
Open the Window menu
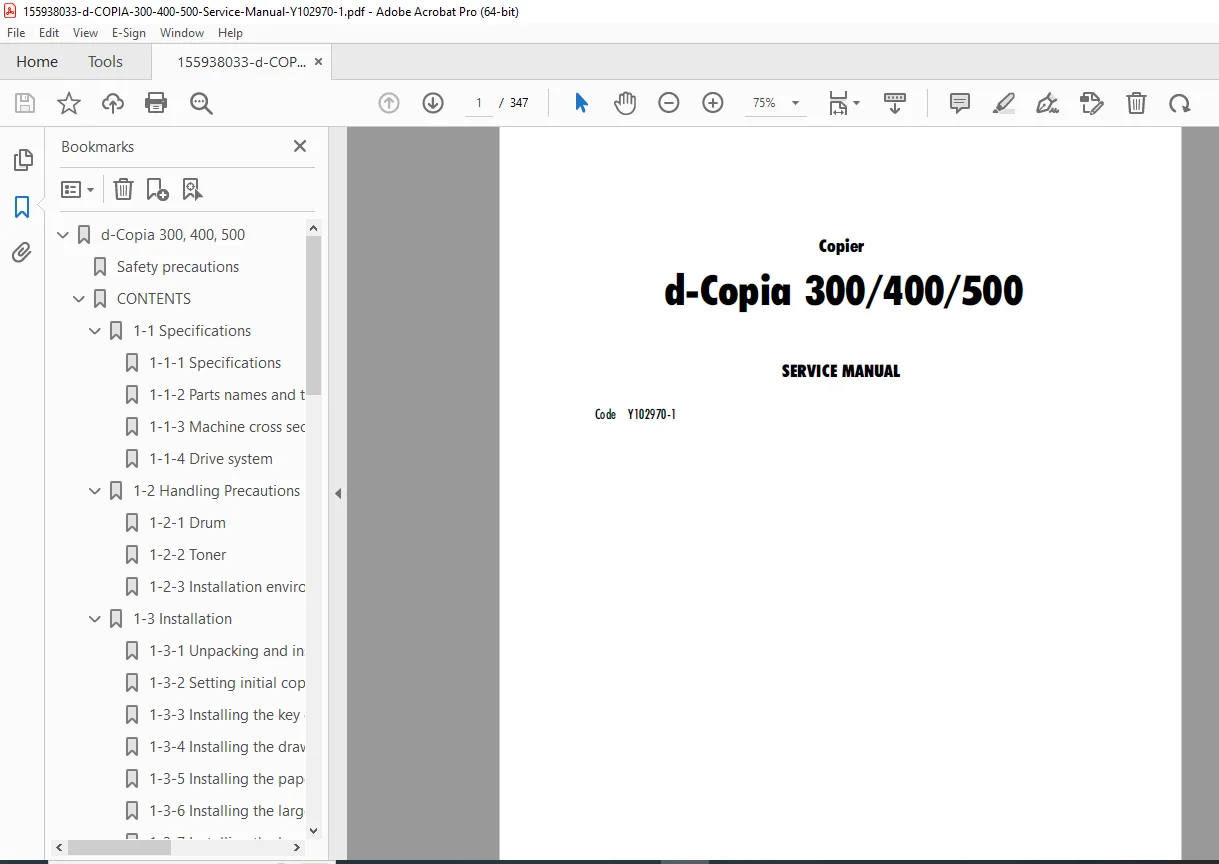tap(182, 33)
